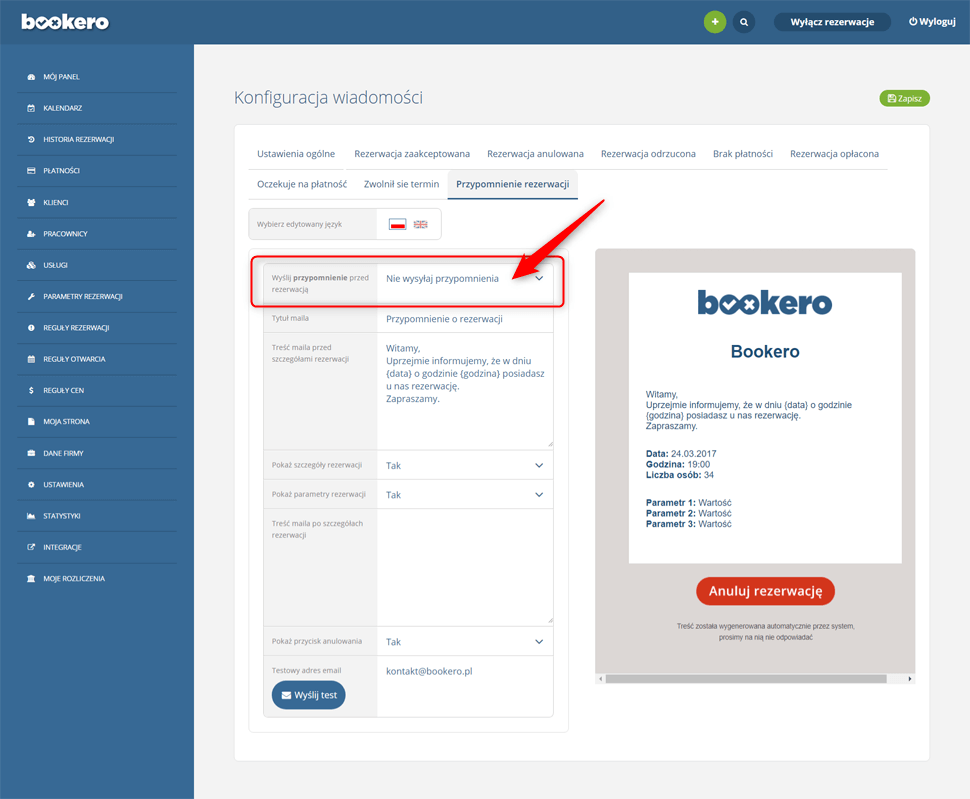
Task: Switch to Oczekuje na płatność tab
Action: pyautogui.click(x=302, y=184)
